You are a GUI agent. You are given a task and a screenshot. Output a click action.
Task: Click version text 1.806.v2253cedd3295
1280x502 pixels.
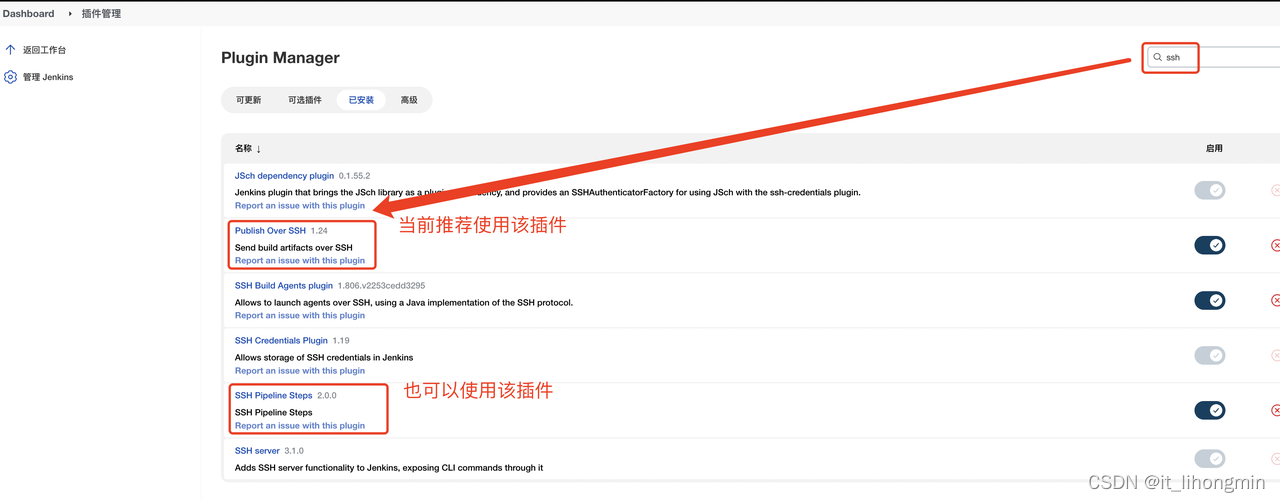[381, 286]
